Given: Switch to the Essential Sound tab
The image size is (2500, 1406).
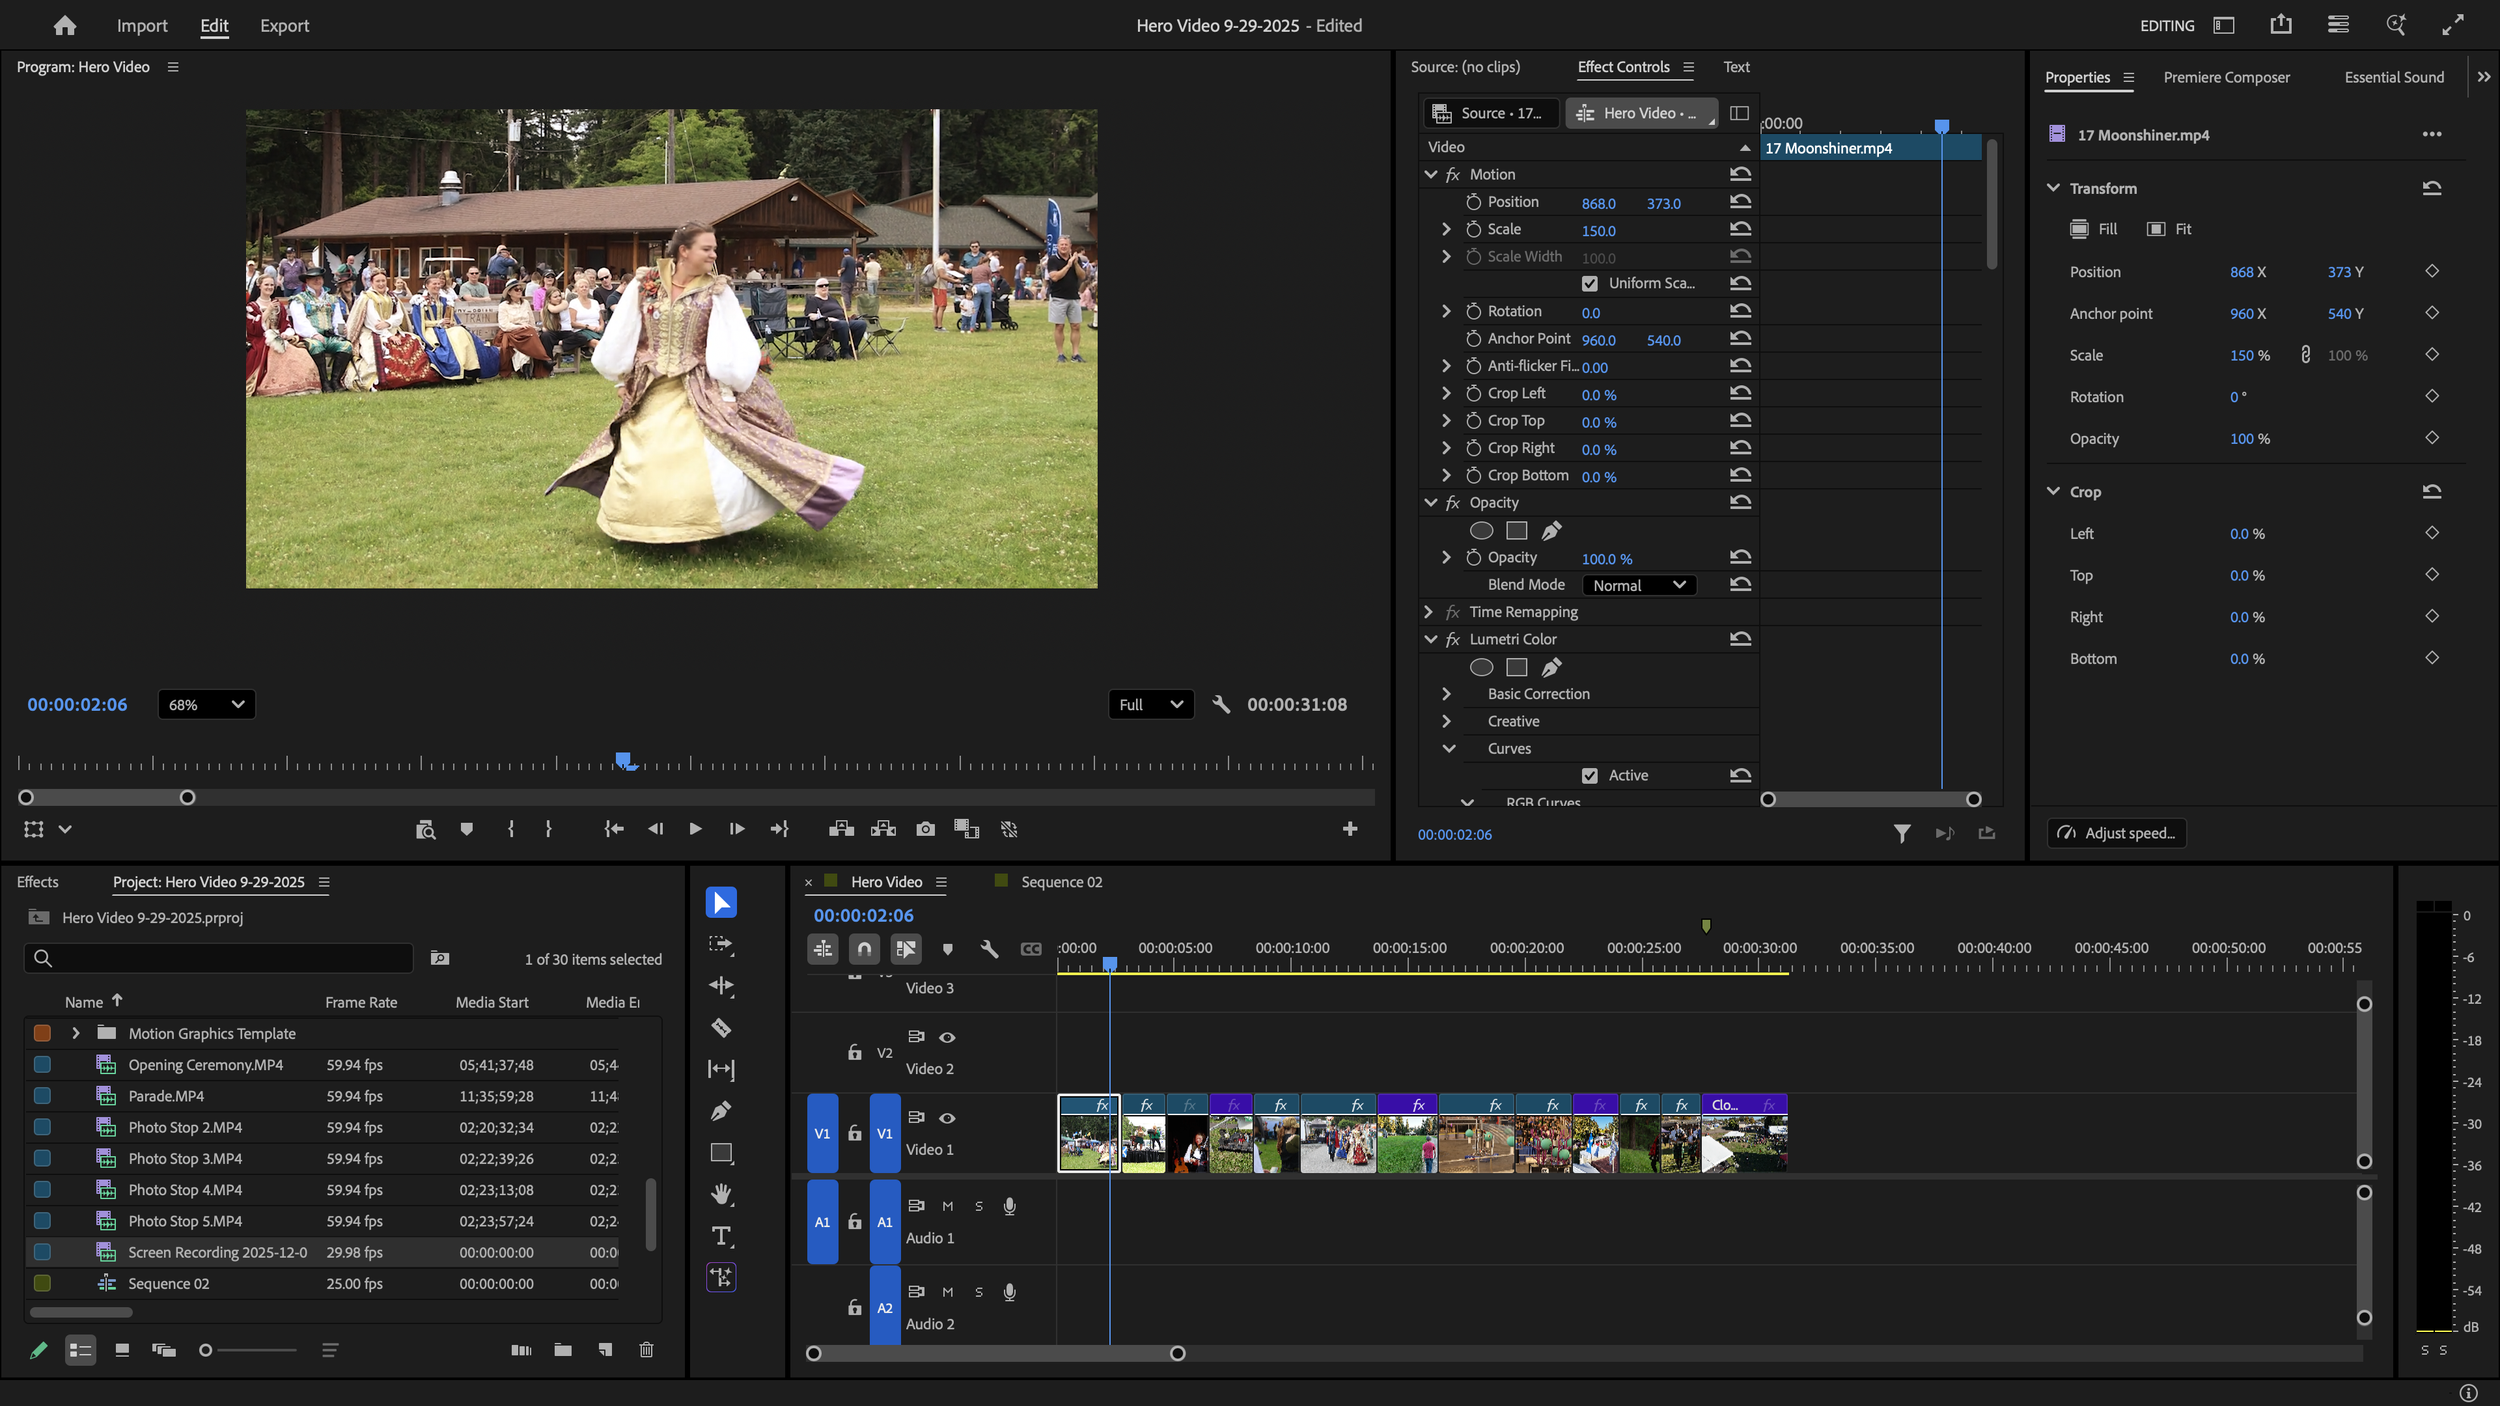Looking at the screenshot, I should point(2393,77).
